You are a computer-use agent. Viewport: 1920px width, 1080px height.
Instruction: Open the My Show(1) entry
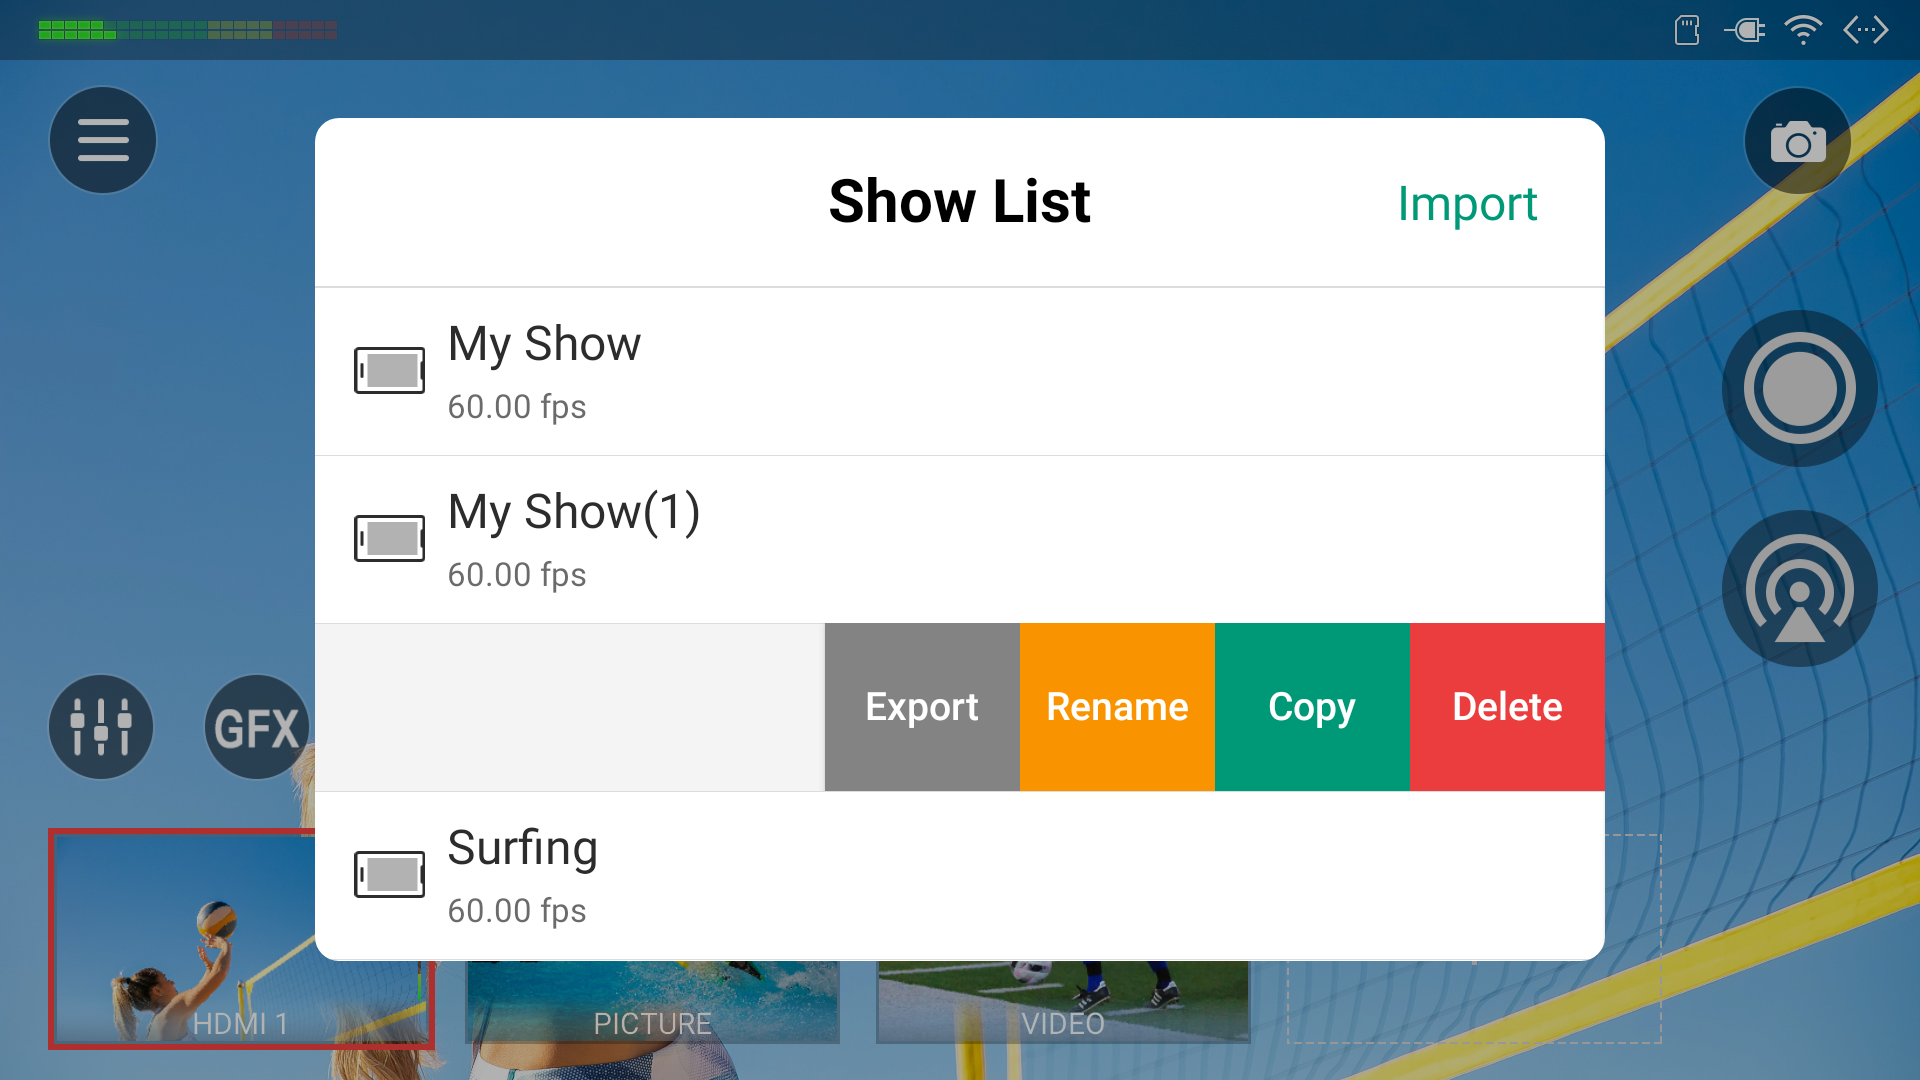click(x=960, y=540)
